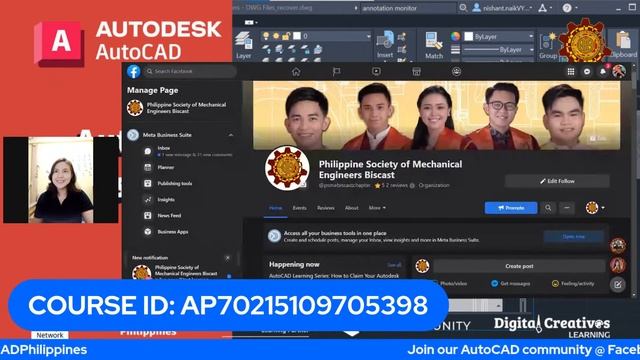Click the page profile picture
The image size is (640, 360).
[x=287, y=168]
